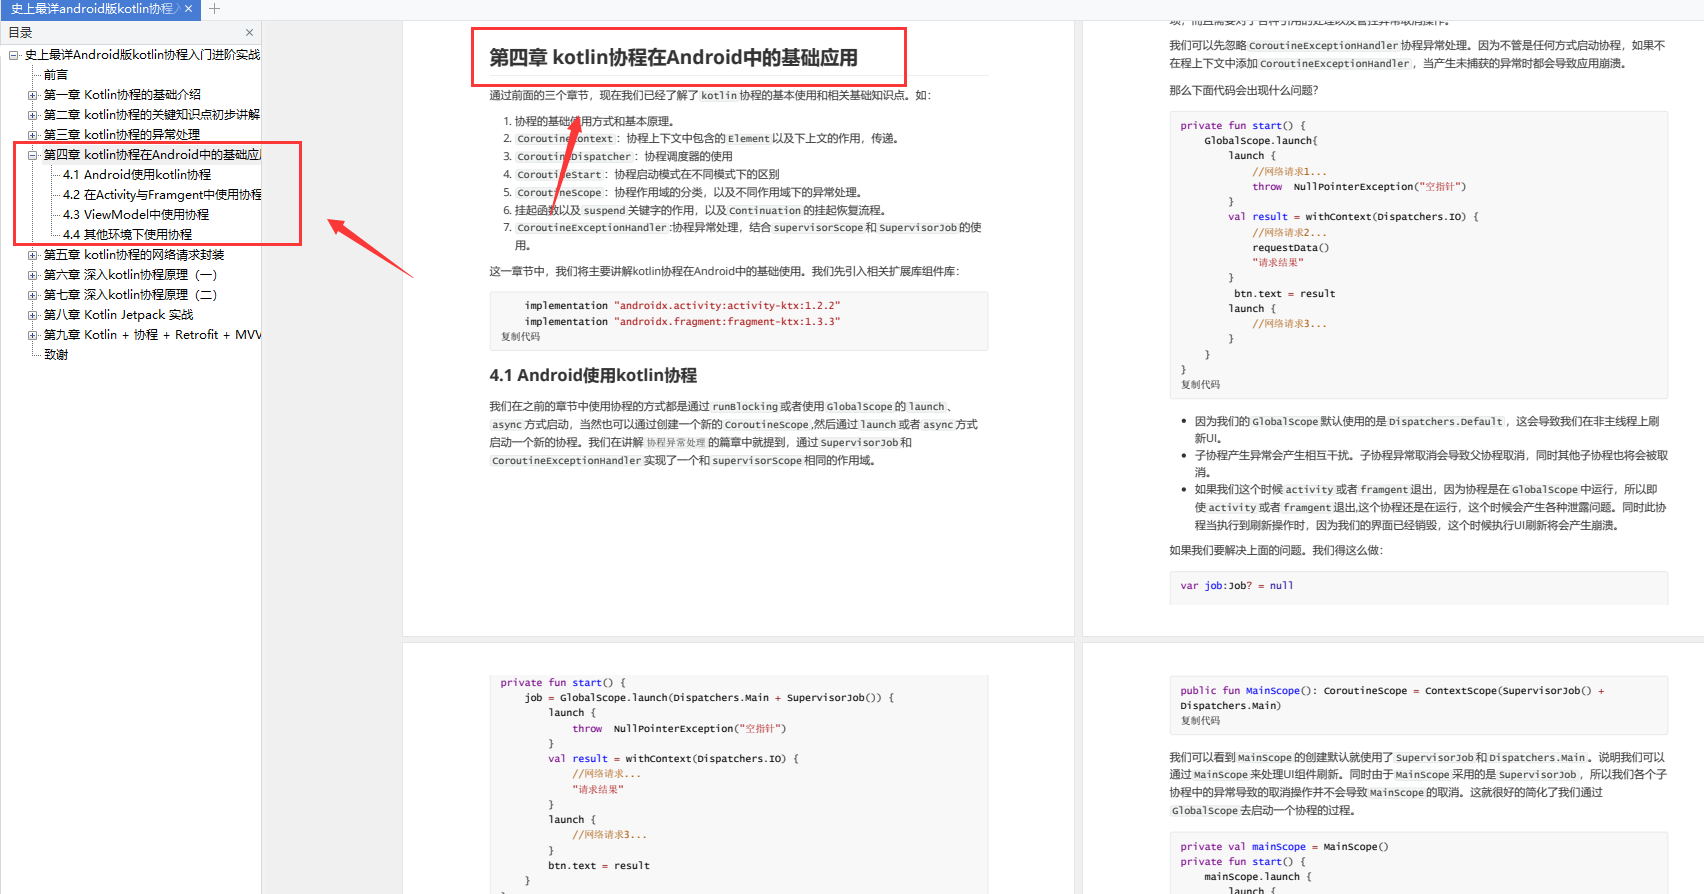1704x894 pixels.
Task: Open a new tab with the plus button
Action: (x=214, y=8)
